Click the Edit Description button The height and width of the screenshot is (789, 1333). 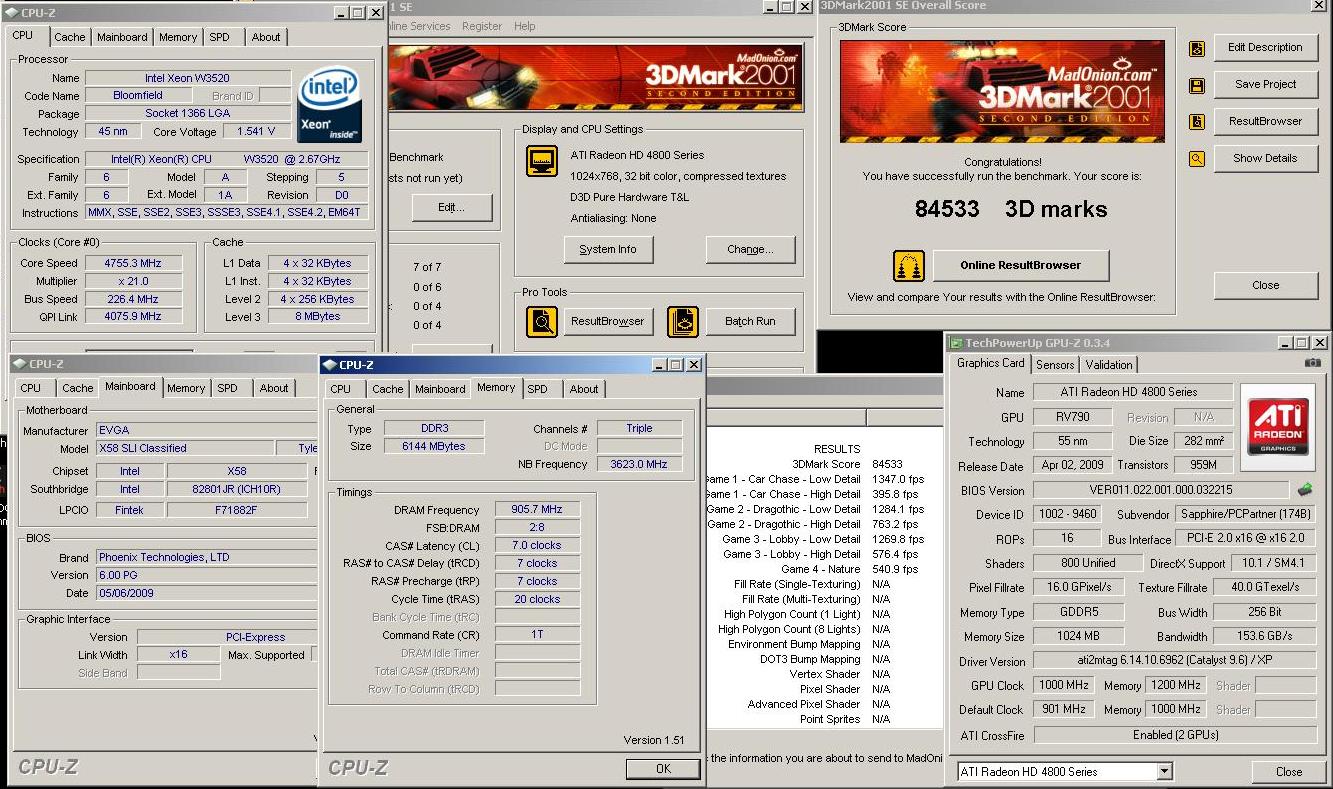1265,47
